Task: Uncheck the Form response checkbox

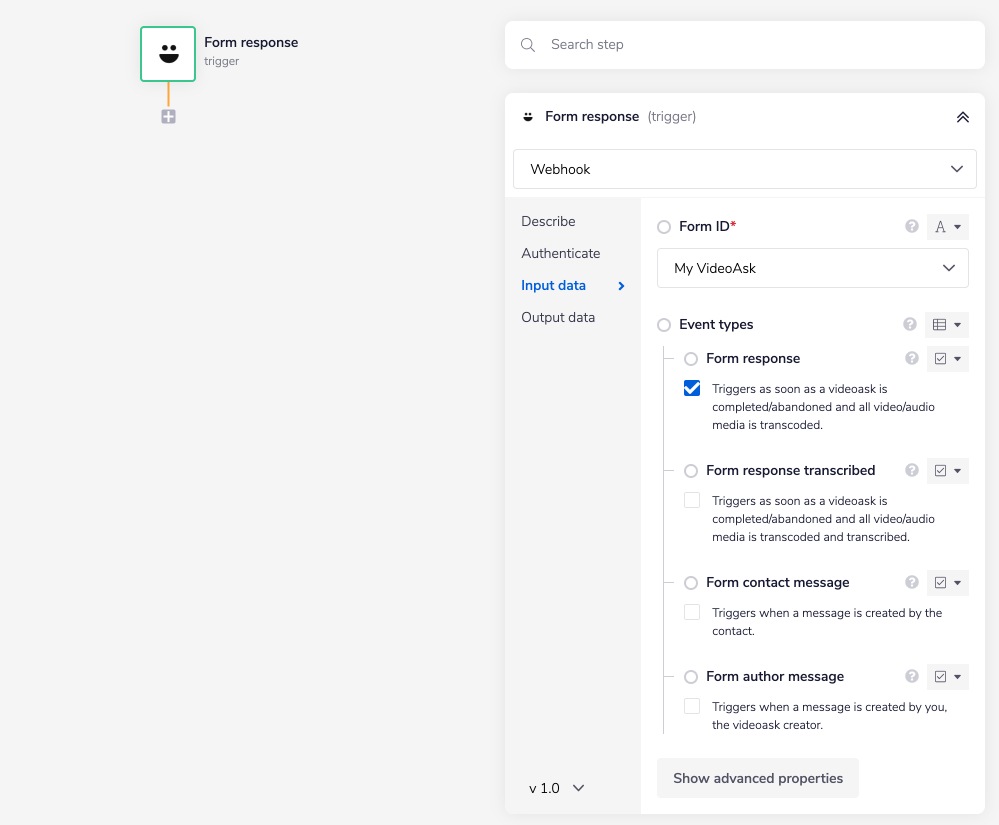Action: [x=692, y=389]
